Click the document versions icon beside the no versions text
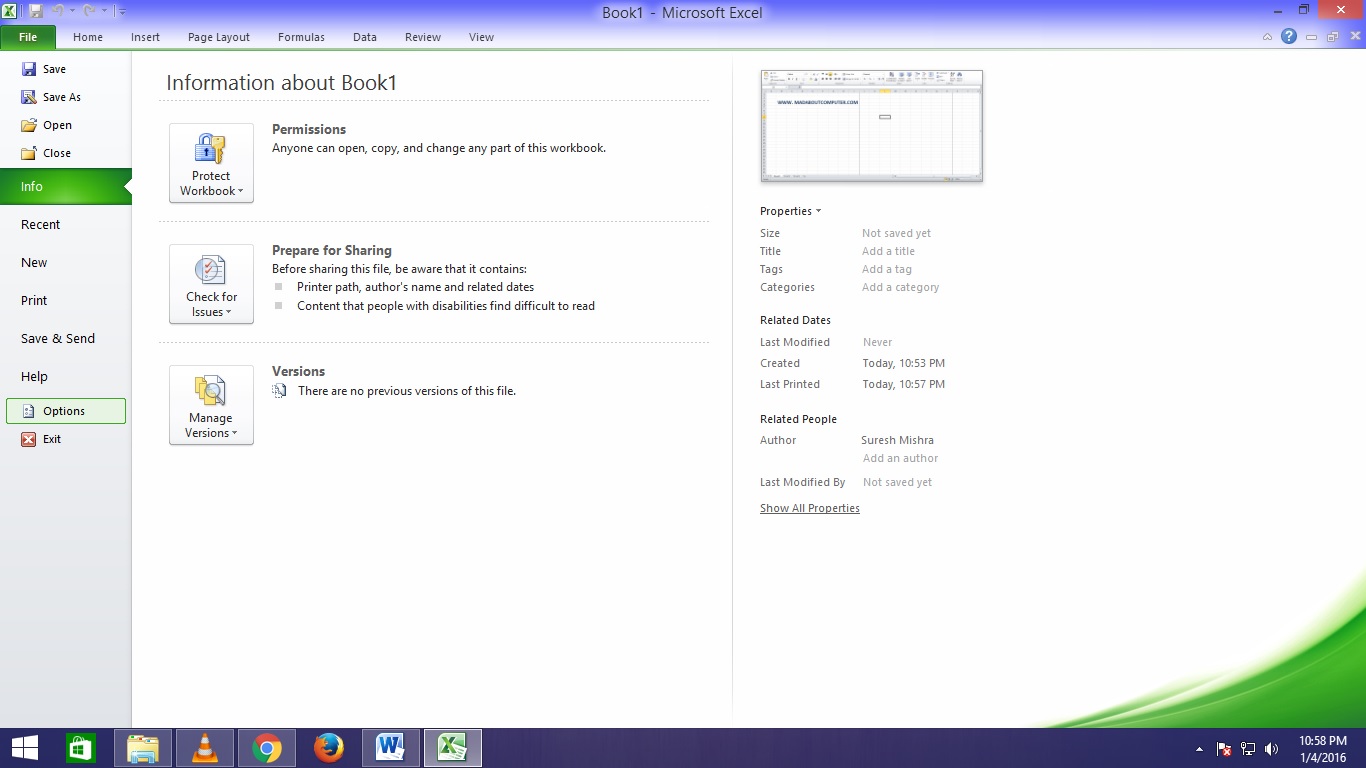 point(280,391)
